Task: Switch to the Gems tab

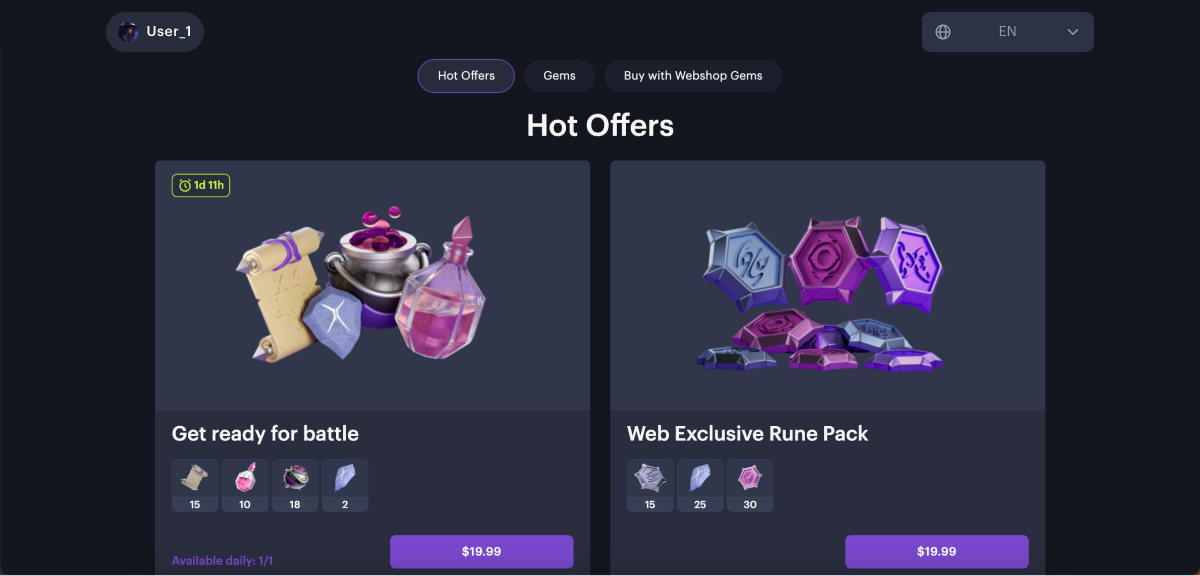Action: [559, 76]
